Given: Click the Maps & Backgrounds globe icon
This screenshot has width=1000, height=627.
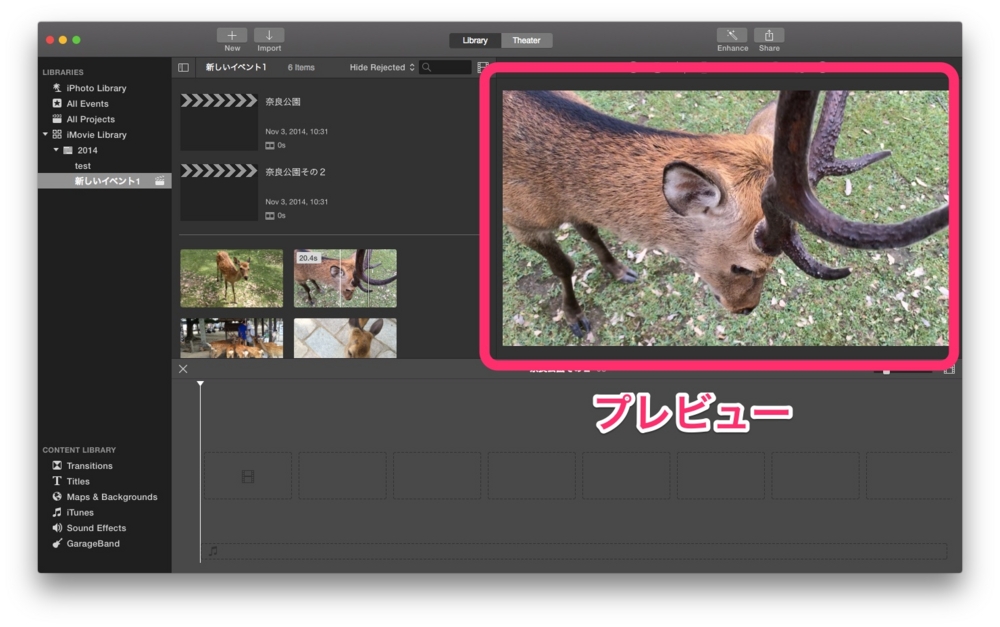Looking at the screenshot, I should 57,496.
